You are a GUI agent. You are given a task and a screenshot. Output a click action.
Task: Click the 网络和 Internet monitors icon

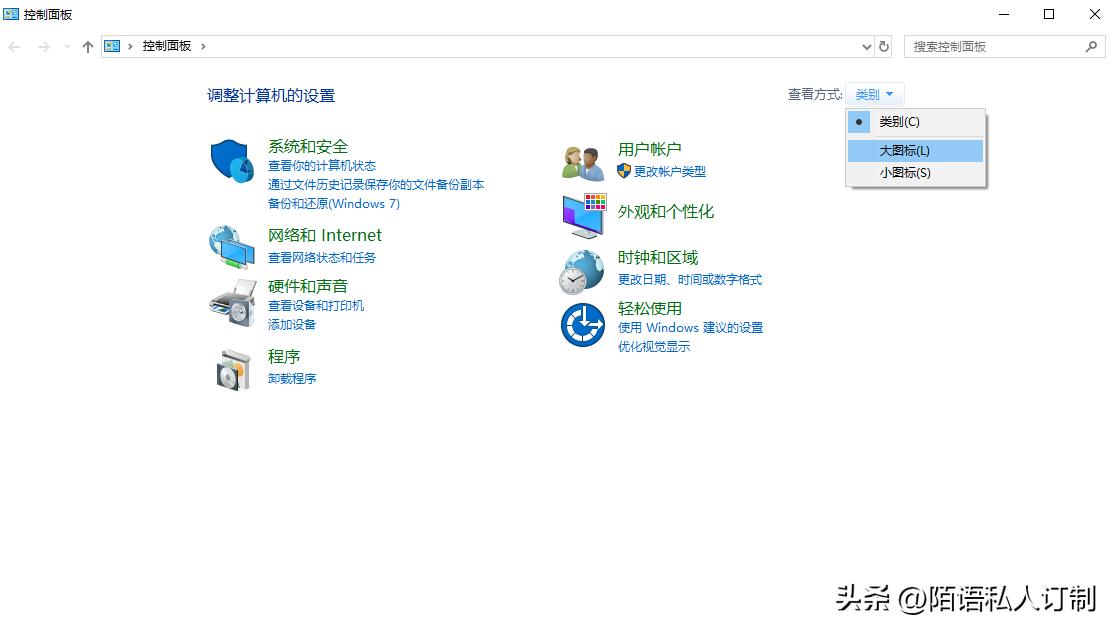click(231, 245)
